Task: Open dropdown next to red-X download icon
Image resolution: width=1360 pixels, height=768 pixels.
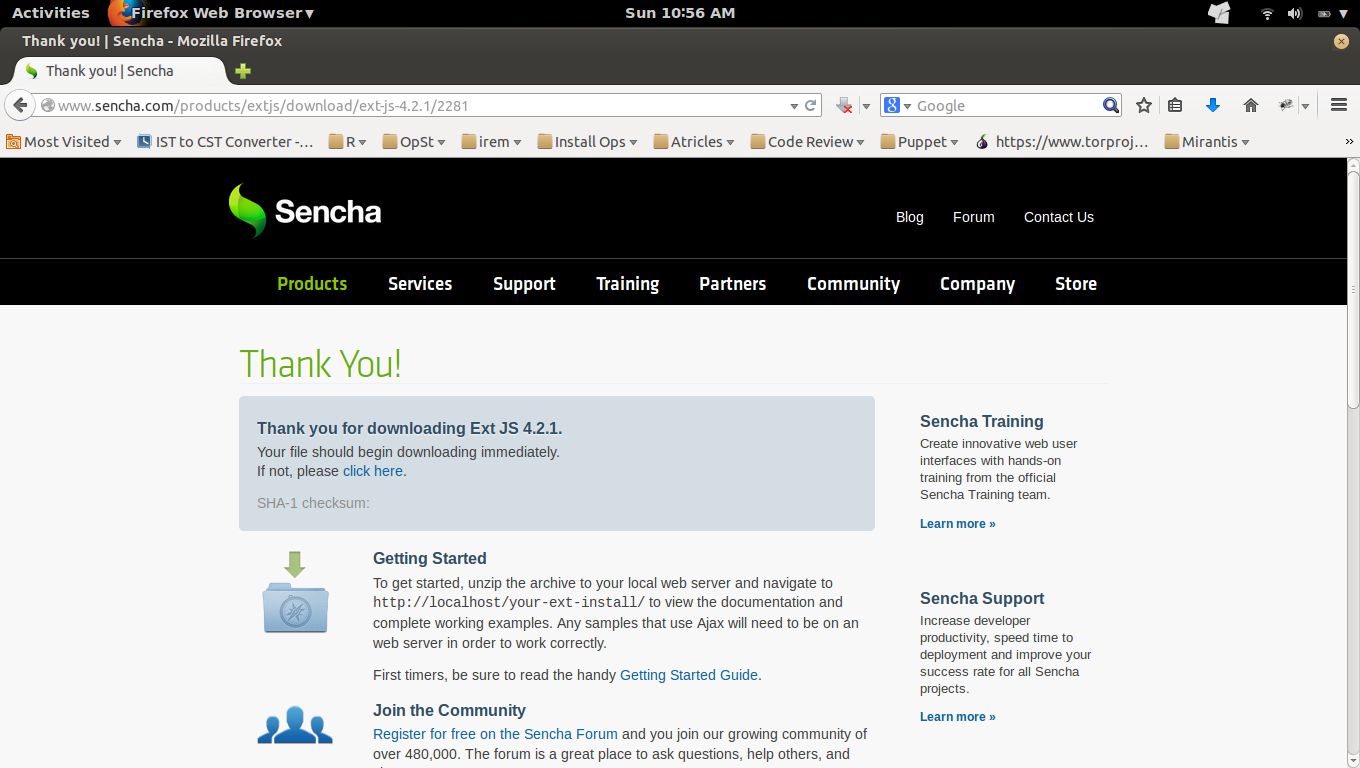Action: click(x=866, y=106)
